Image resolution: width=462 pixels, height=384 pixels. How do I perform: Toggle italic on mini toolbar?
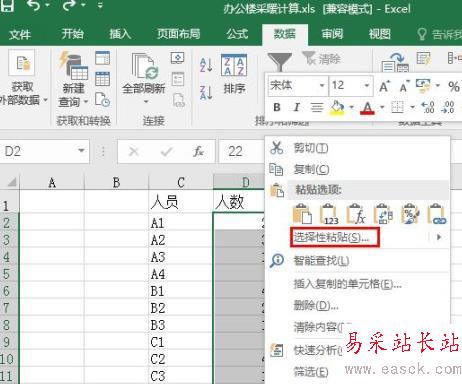(x=296, y=107)
